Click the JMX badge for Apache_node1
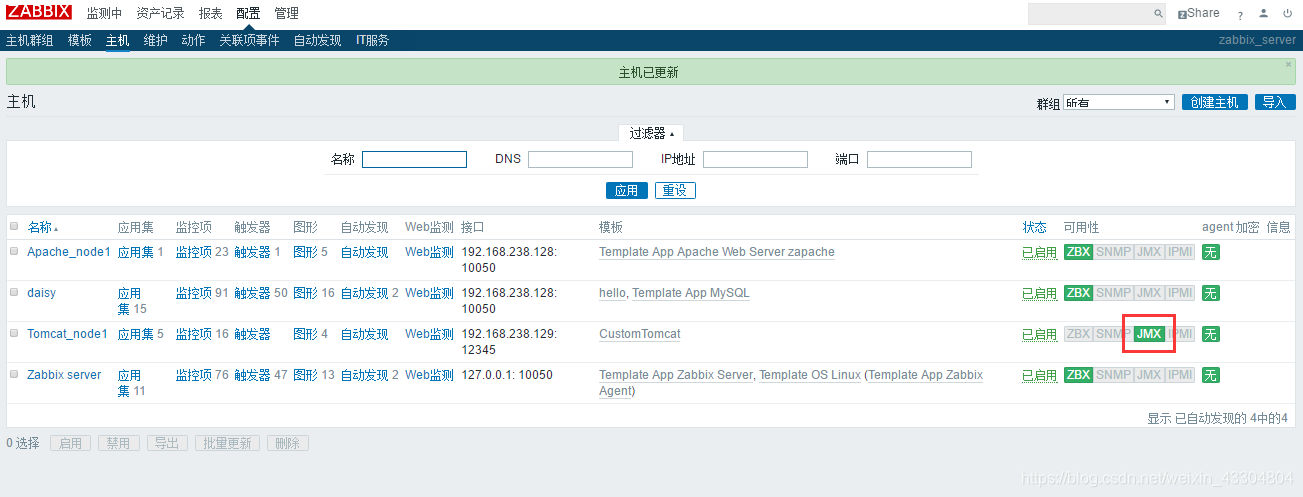 [1149, 252]
